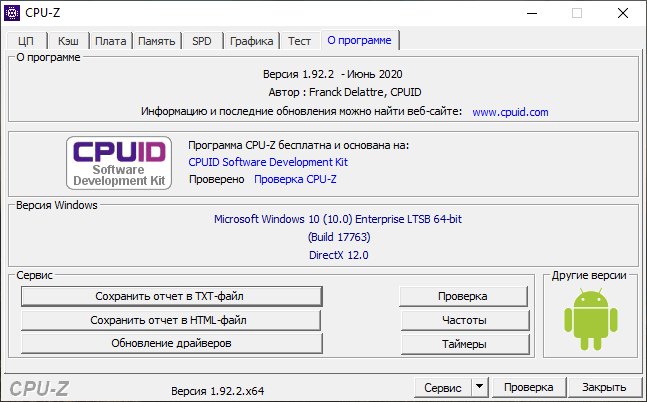
Task: Click the bottom Сервис button
Action: tap(443, 388)
